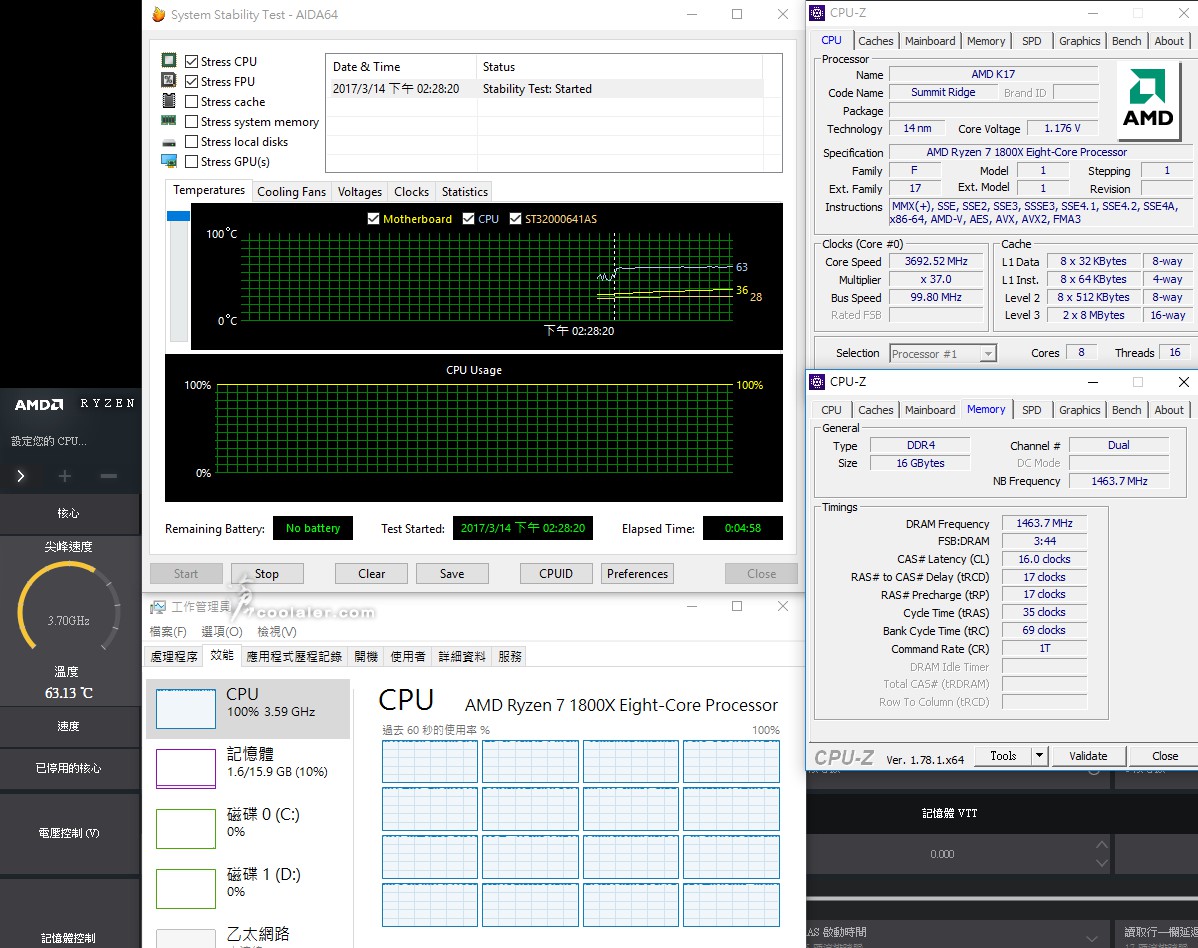Enable the Stress local disks checkbox
The height and width of the screenshot is (948, 1198).
click(x=192, y=141)
